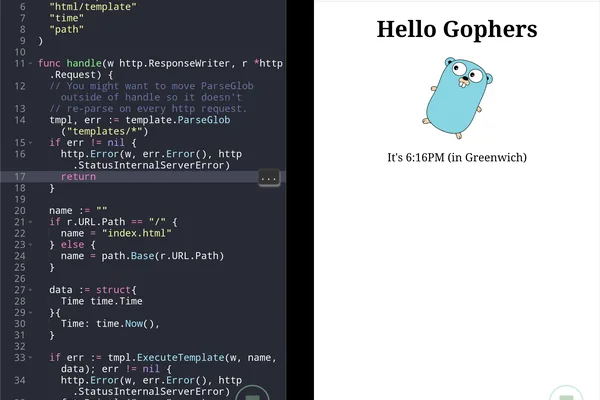Viewport: 600px width, 400px height.
Task: Click the "path" import string on line 8
Action: pos(67,29)
